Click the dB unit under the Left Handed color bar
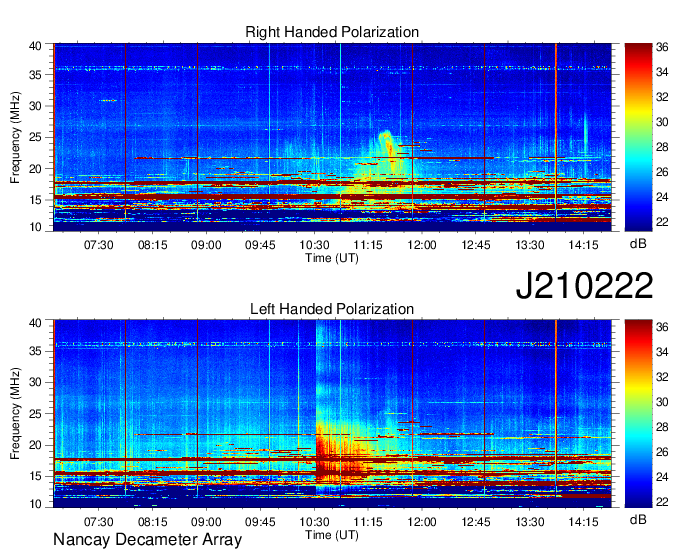The image size is (680, 552). (638, 519)
